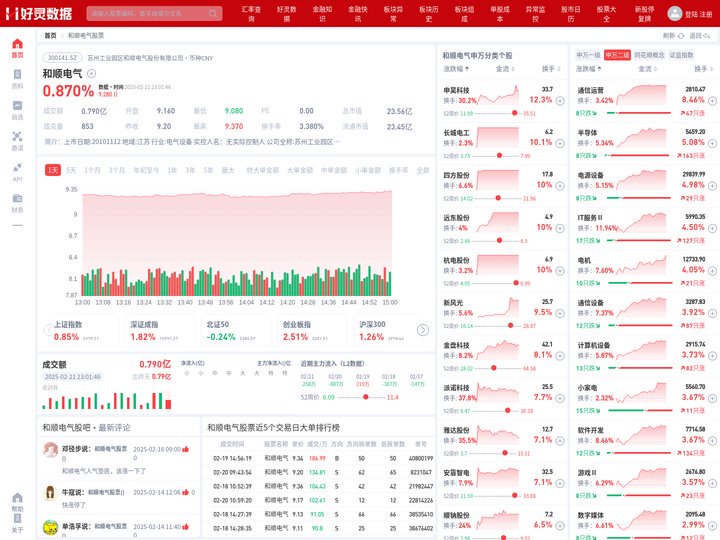Click 首页 in the breadcrumb
The width and height of the screenshot is (720, 540).
pyautogui.click(x=50, y=35)
